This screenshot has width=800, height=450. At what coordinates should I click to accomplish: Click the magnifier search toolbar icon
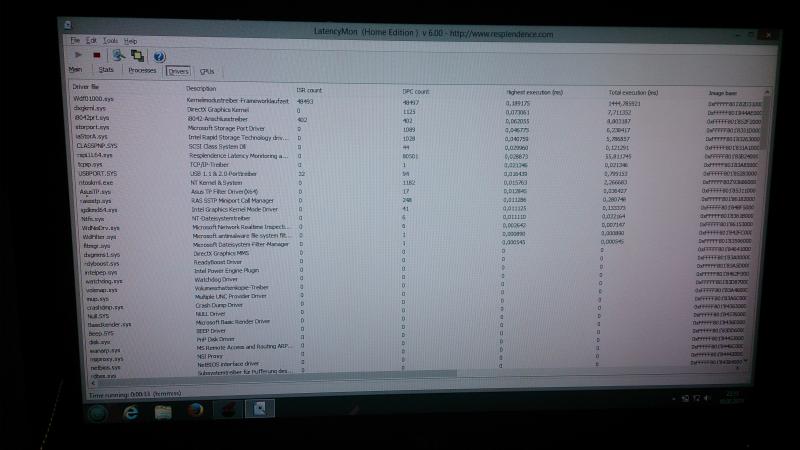tap(118, 55)
